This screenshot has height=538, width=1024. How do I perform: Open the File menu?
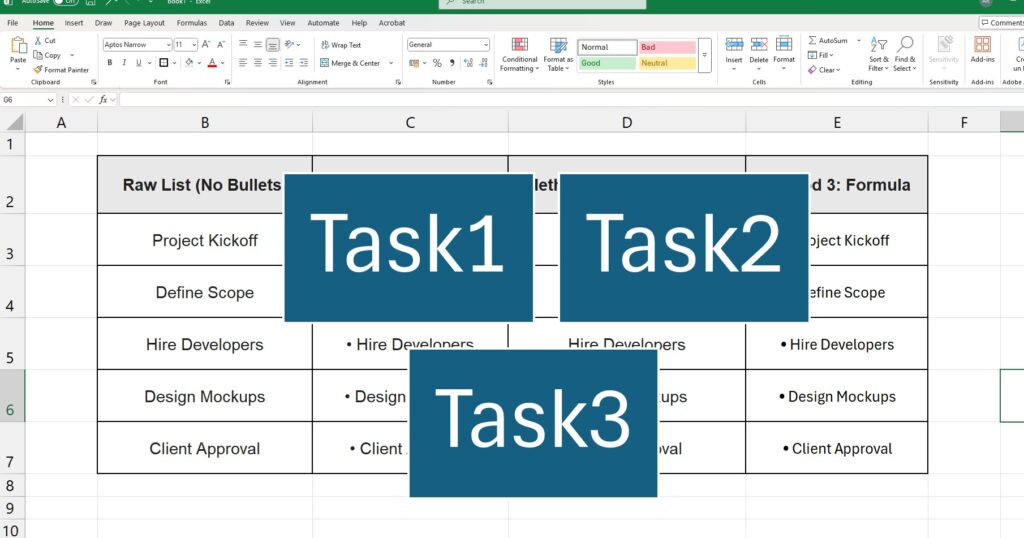tap(12, 23)
